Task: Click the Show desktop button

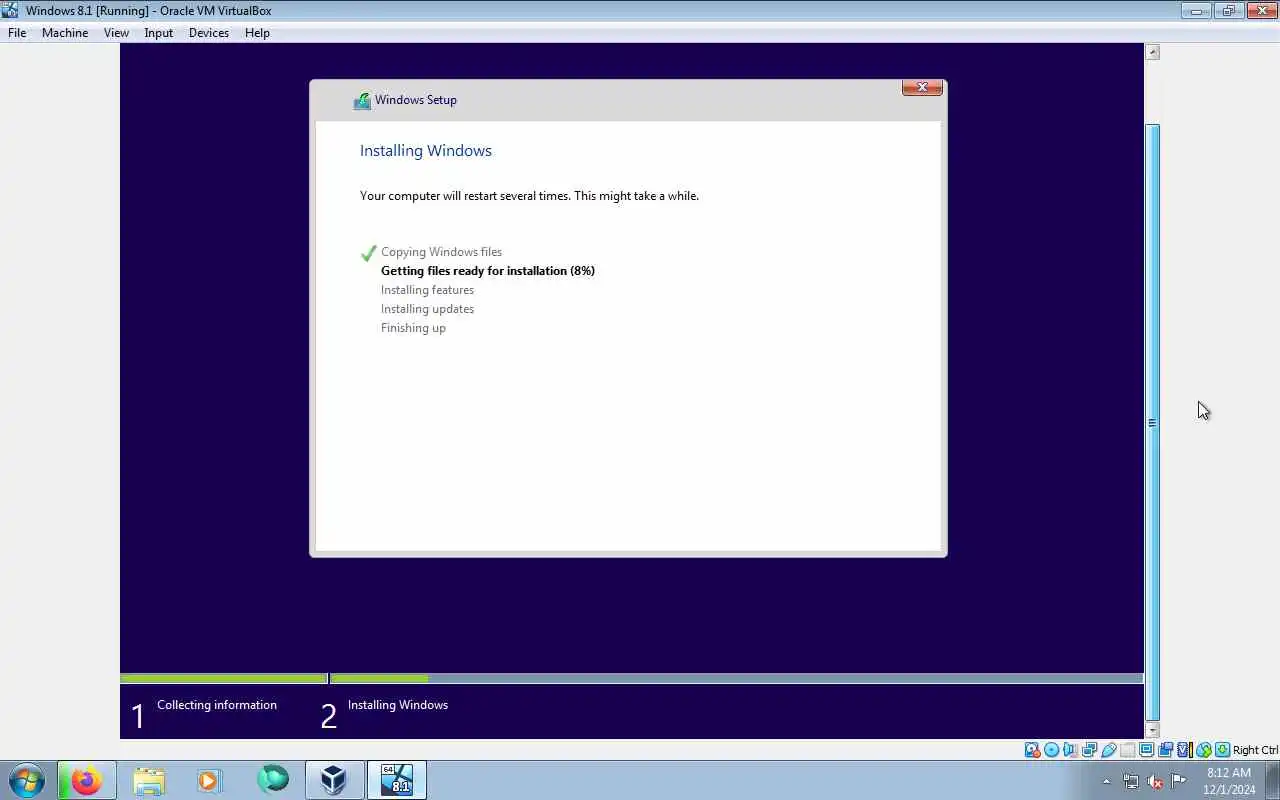Action: click(1272, 780)
